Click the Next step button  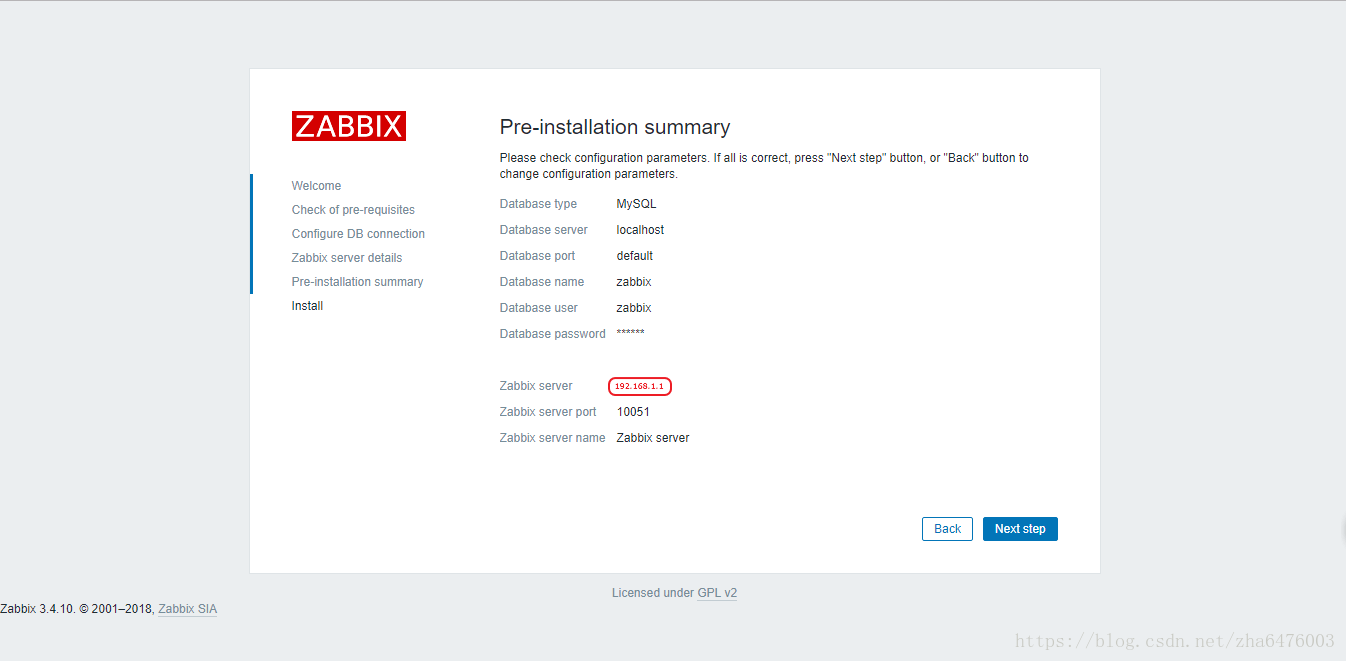1020,529
